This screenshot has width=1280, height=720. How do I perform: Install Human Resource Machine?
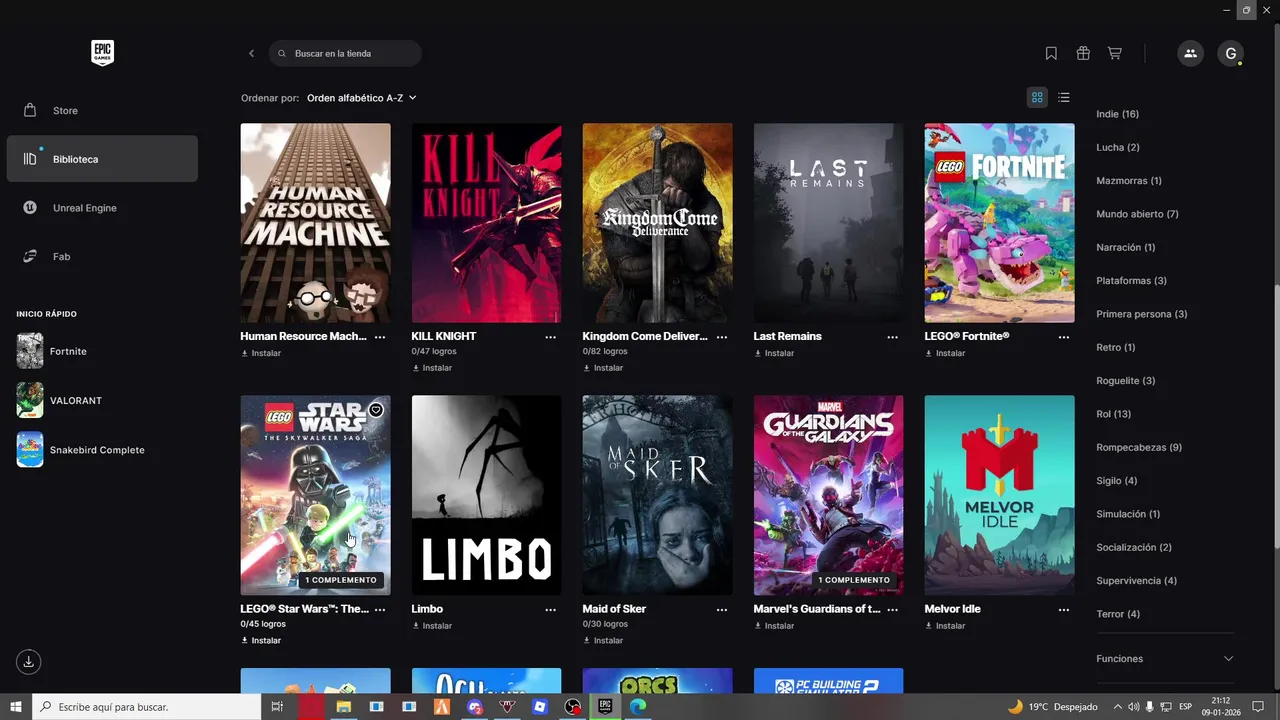pos(261,353)
